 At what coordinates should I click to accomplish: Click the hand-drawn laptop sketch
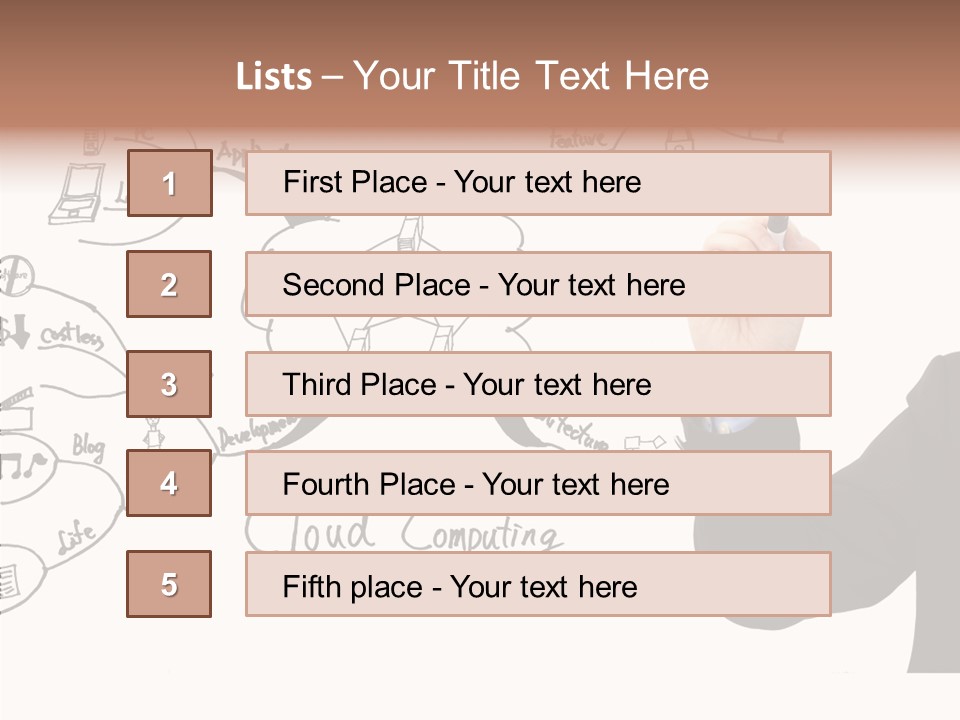(76, 195)
